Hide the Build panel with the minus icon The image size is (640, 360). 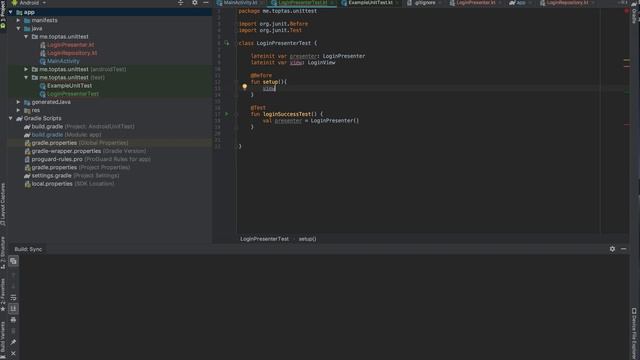pyautogui.click(x=623, y=249)
